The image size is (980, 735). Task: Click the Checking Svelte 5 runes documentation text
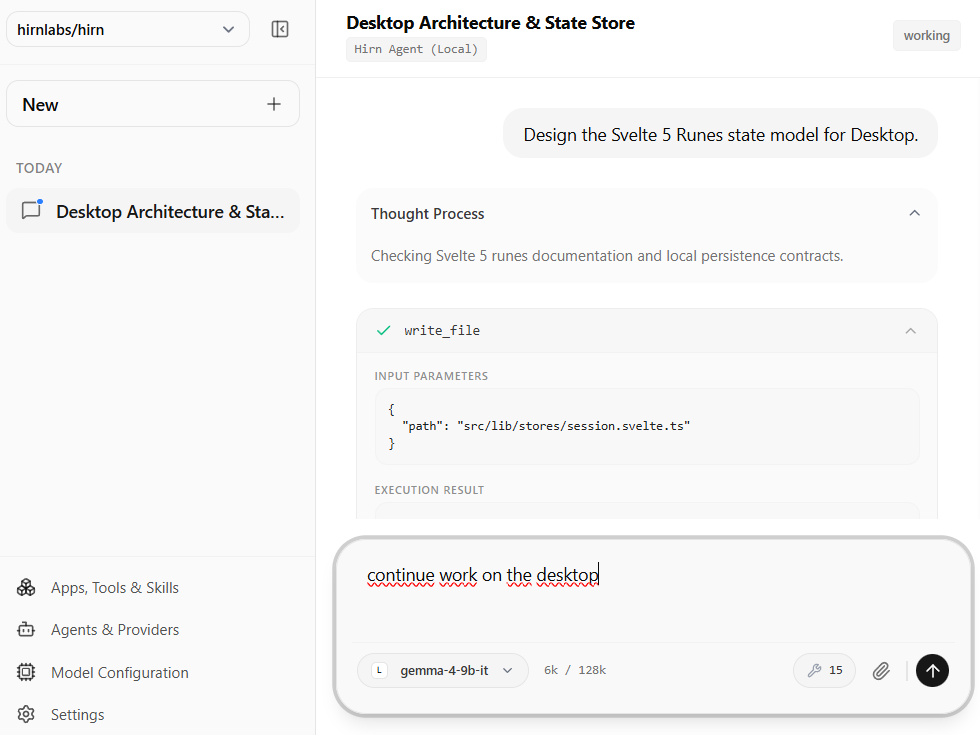(606, 256)
